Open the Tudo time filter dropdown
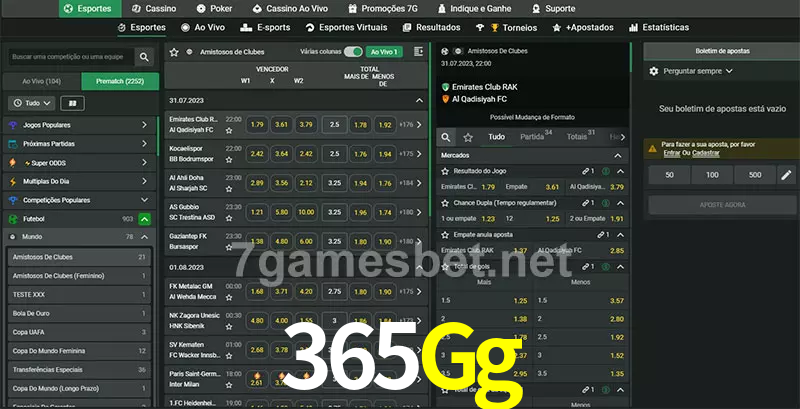The image size is (800, 409). [x=31, y=103]
